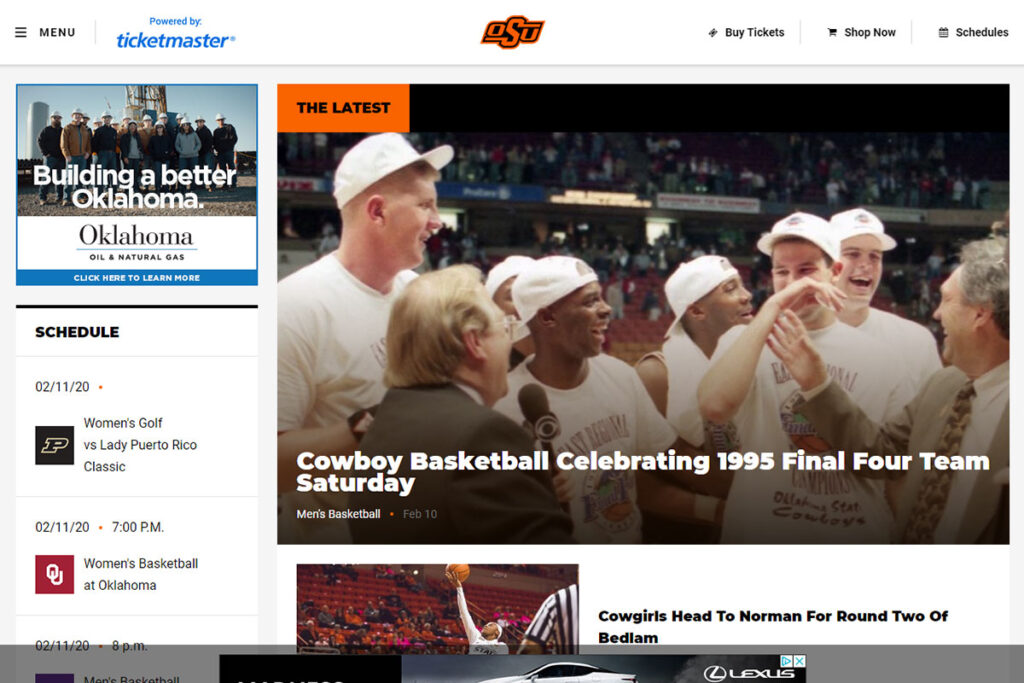This screenshot has height=683, width=1024.
Task: Click the Feb 10 date text
Action: pos(420,514)
